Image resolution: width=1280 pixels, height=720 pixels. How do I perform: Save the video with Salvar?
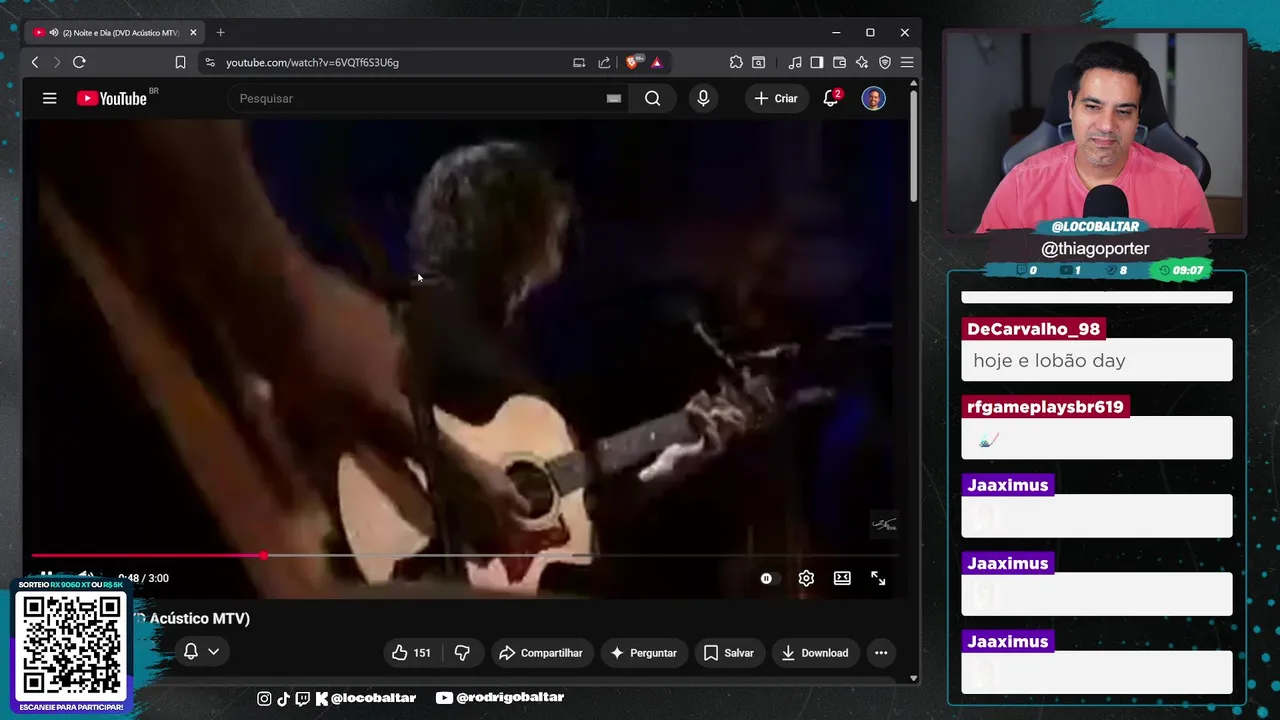click(x=729, y=653)
